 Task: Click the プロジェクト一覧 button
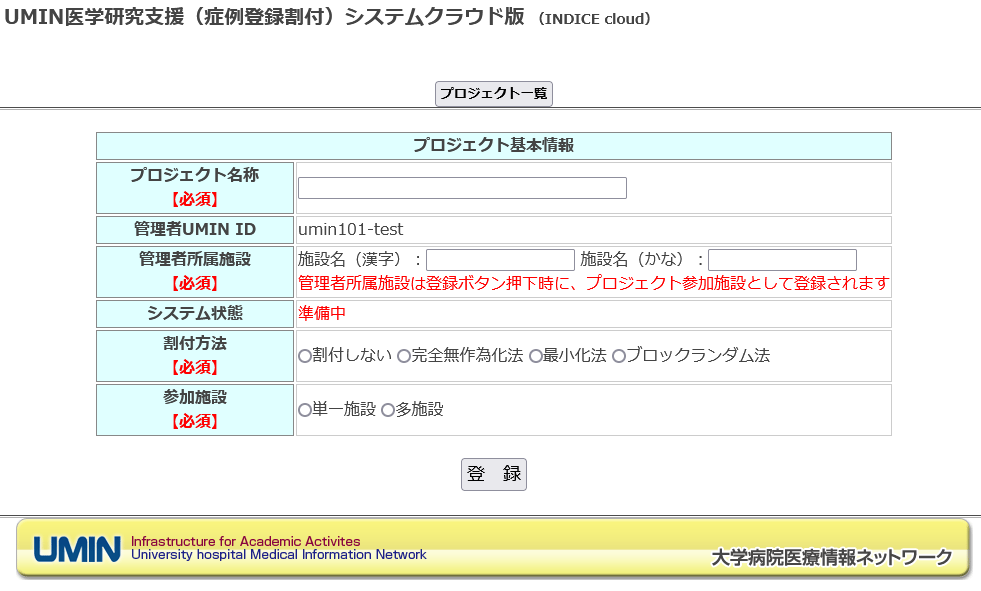pyautogui.click(x=494, y=93)
